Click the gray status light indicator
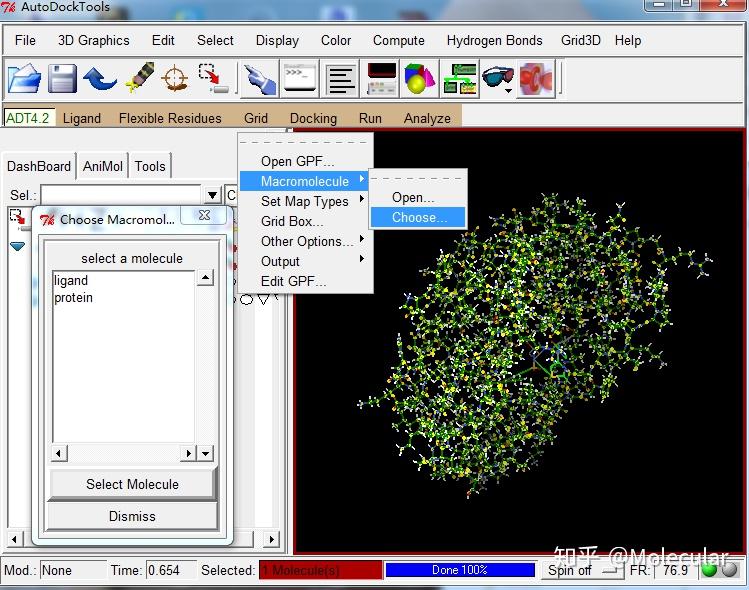The width and height of the screenshot is (749, 590). coord(729,570)
